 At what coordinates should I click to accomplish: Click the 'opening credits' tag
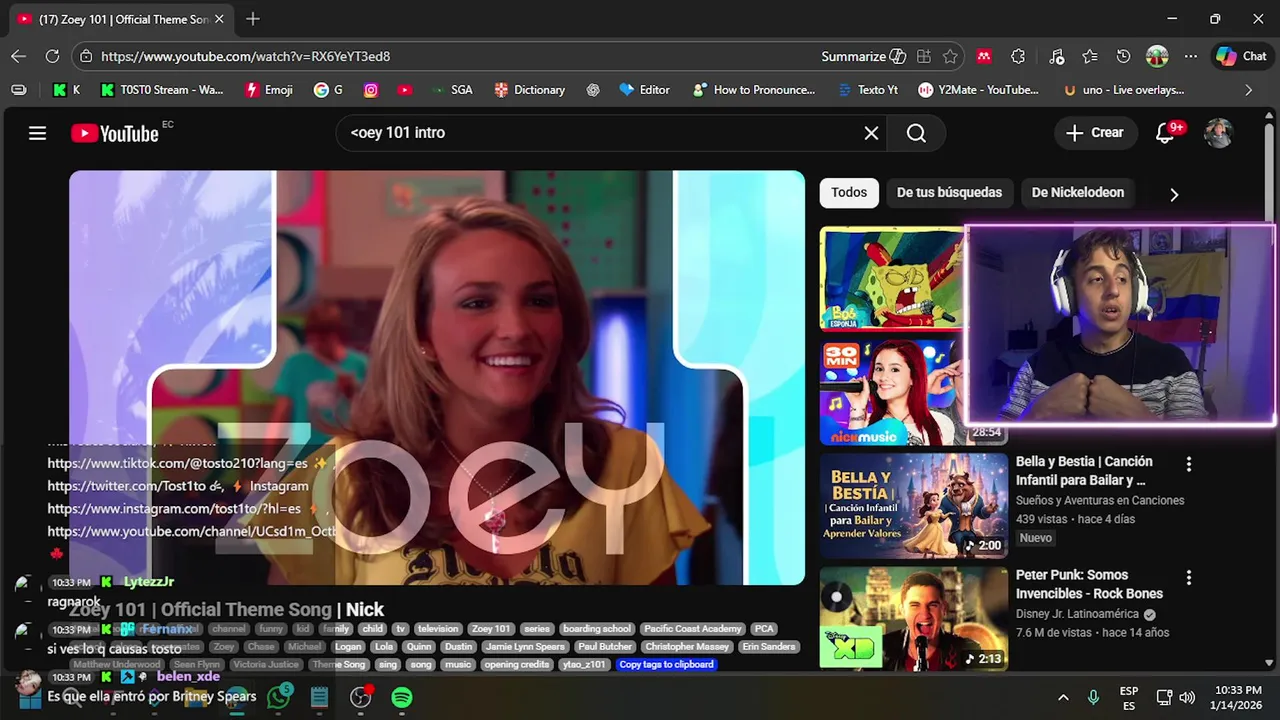(x=517, y=664)
